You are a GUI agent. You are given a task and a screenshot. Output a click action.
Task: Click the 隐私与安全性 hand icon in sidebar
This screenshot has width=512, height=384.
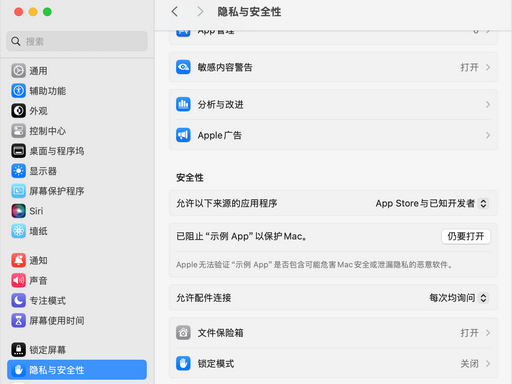click(x=18, y=370)
